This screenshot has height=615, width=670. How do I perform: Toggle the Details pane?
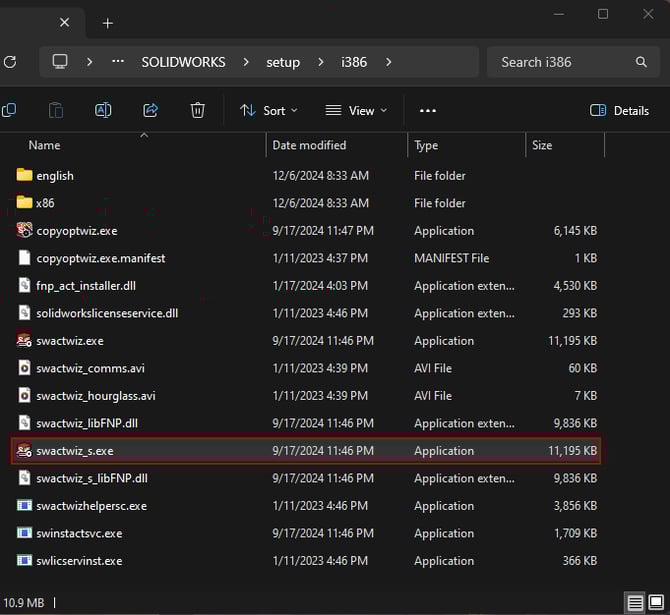coord(620,110)
